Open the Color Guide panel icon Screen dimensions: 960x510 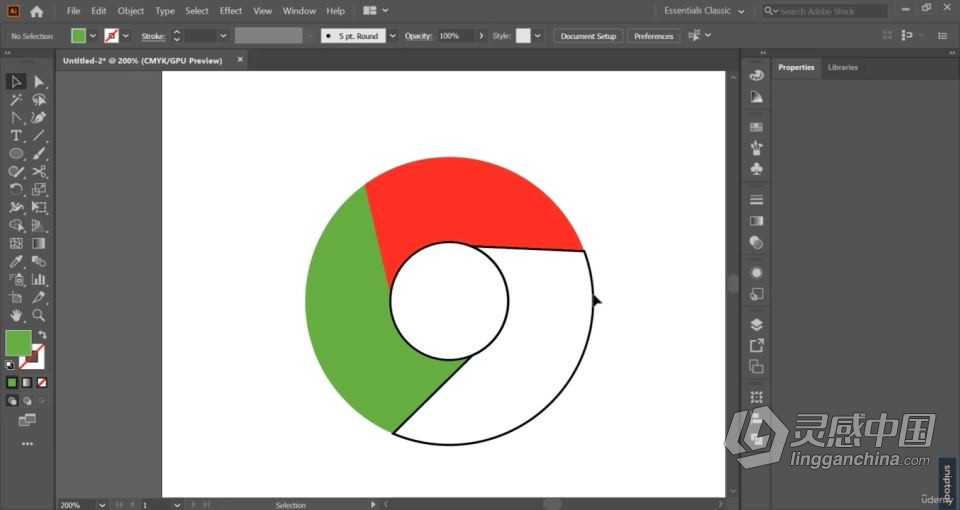pos(756,97)
